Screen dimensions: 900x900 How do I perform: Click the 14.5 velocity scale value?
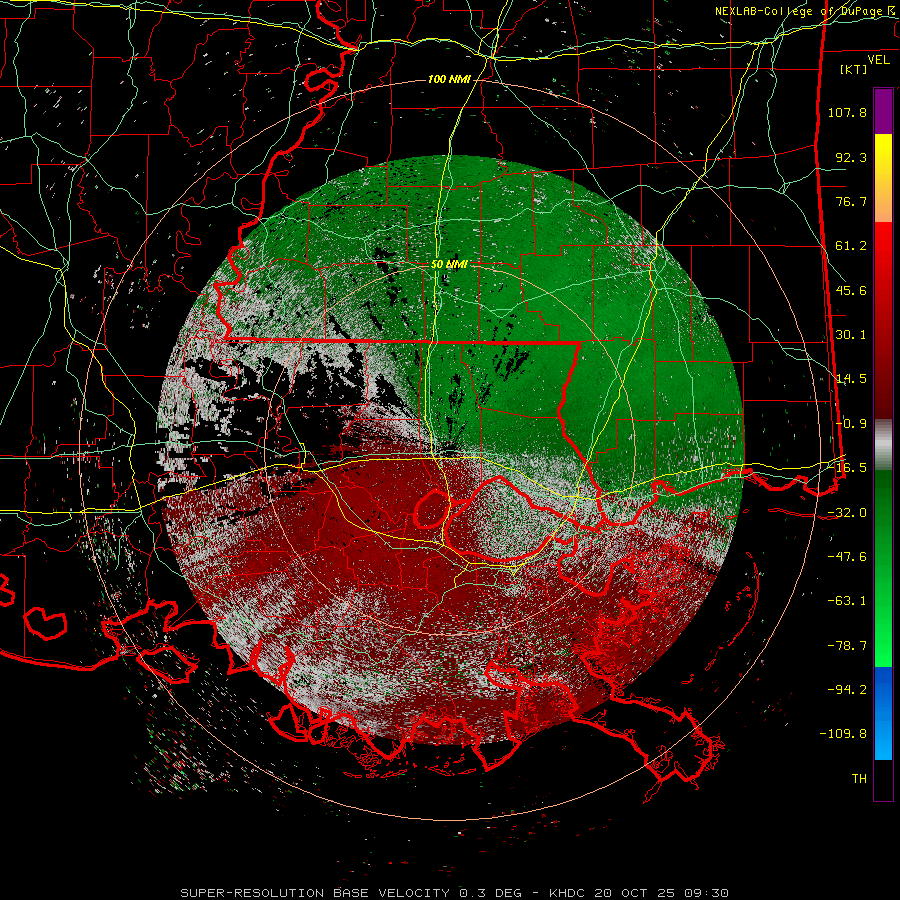851,379
